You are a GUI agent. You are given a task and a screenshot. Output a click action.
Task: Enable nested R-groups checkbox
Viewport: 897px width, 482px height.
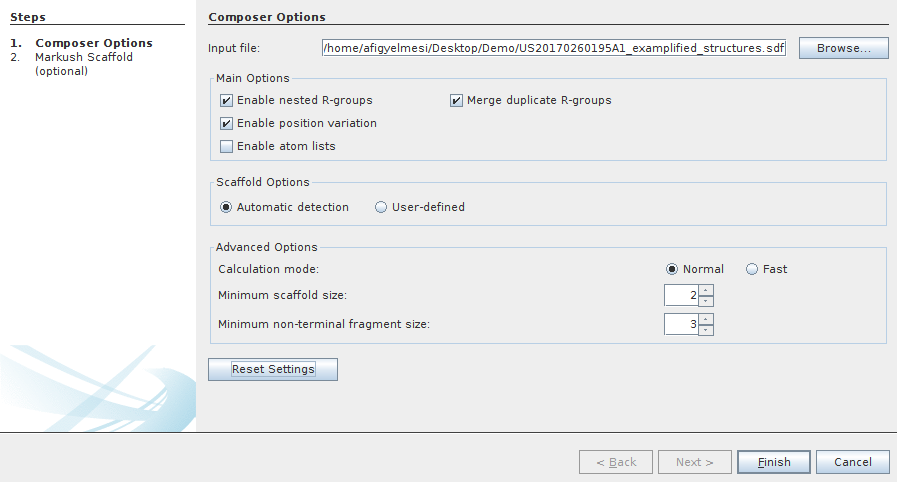226,100
